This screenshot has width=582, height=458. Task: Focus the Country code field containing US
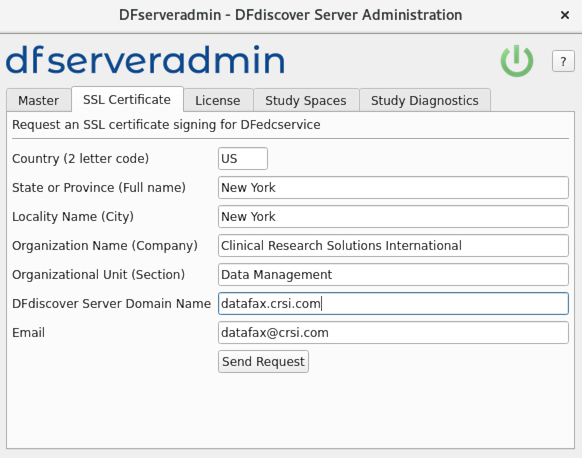click(243, 158)
